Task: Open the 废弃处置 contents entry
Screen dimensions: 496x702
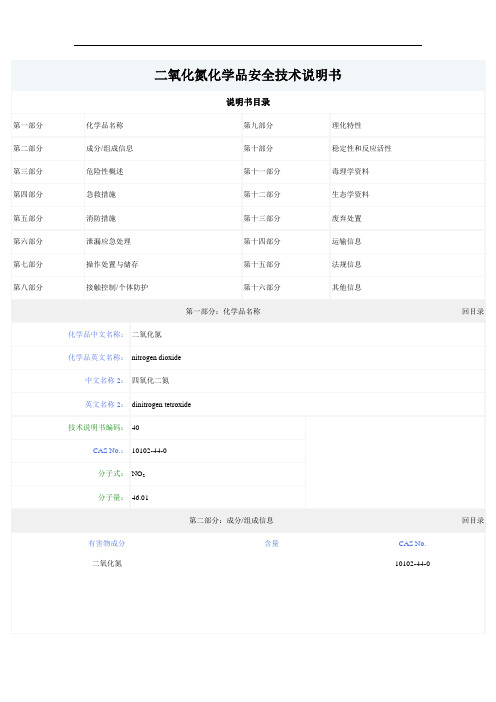Action: (346, 218)
